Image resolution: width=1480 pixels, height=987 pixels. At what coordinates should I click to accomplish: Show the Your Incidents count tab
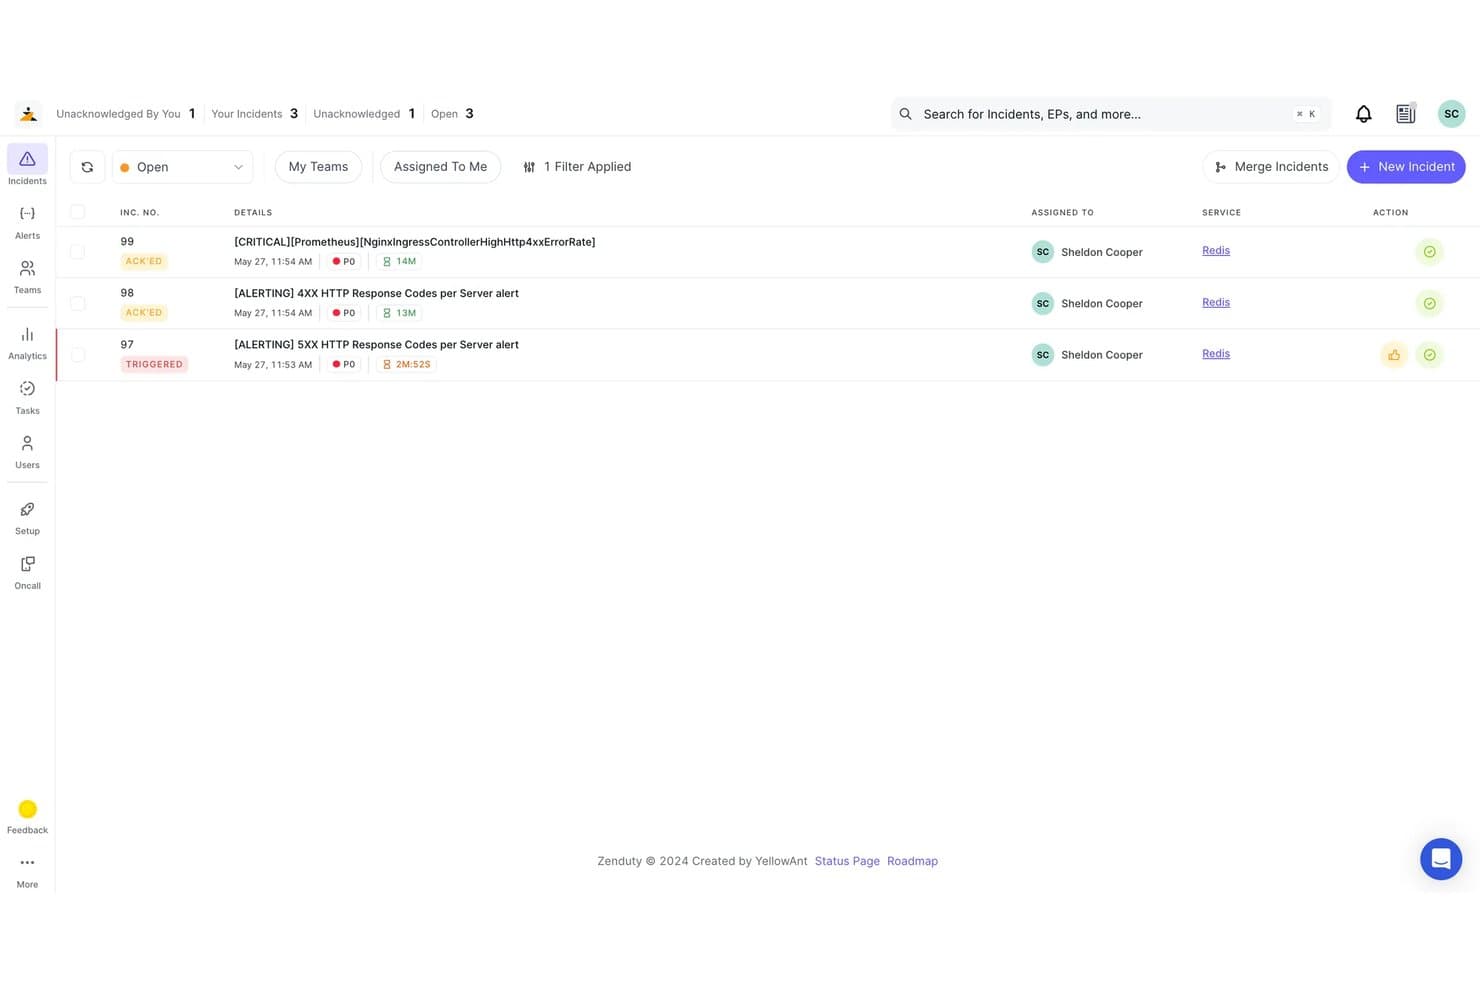[255, 114]
